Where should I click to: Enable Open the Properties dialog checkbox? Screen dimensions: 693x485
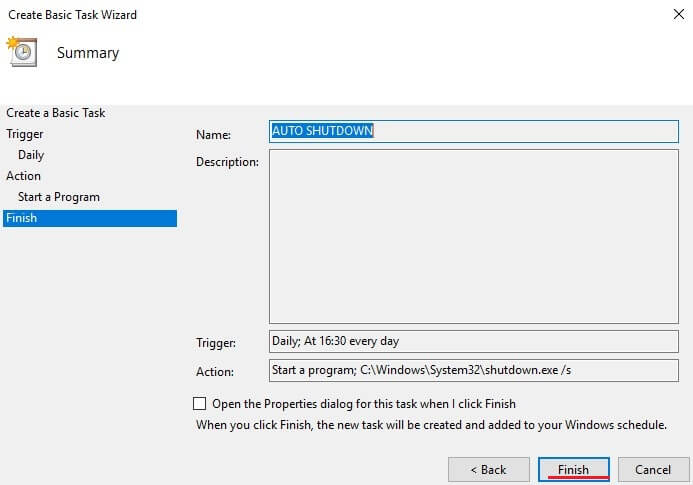pyautogui.click(x=199, y=403)
